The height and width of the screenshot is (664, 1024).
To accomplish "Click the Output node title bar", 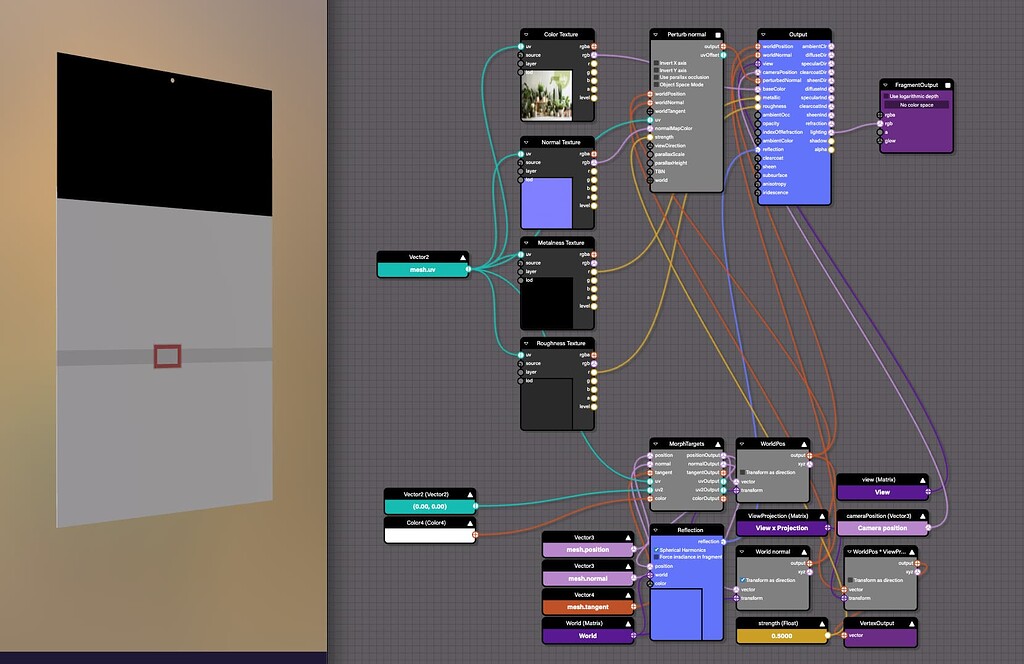I will (x=797, y=34).
